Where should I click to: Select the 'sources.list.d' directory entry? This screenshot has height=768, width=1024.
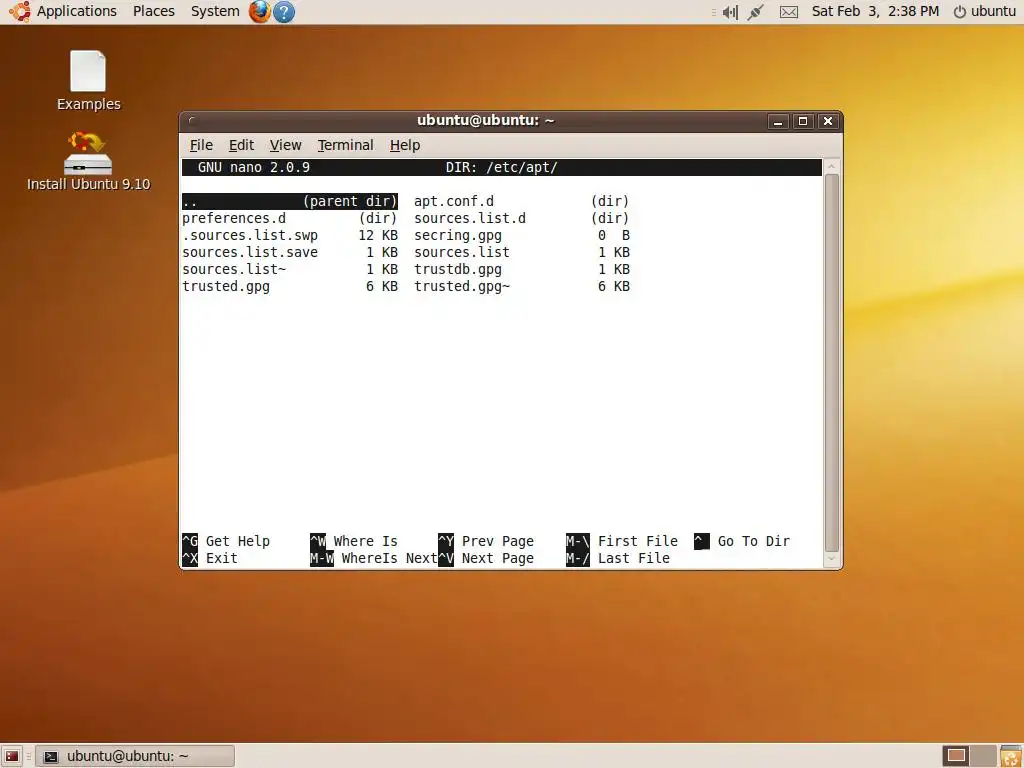pyautogui.click(x=522, y=218)
